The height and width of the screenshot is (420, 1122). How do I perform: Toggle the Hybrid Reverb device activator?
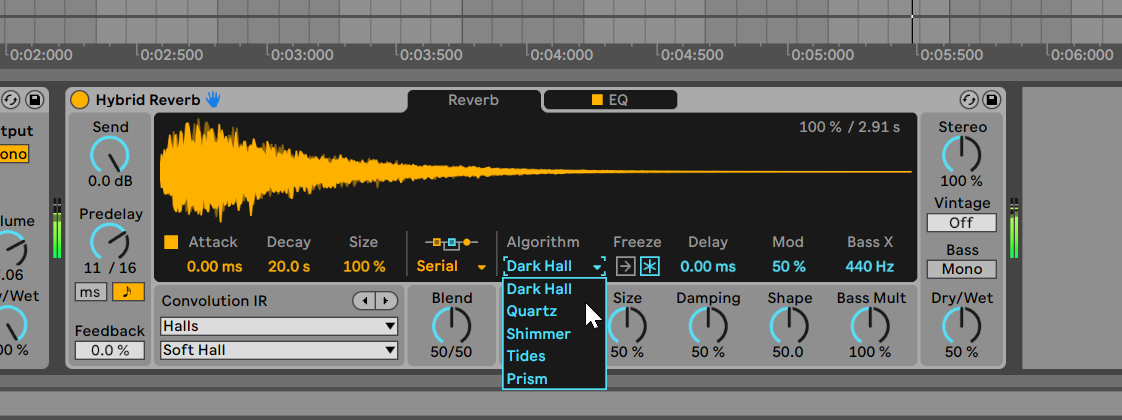pyautogui.click(x=80, y=100)
